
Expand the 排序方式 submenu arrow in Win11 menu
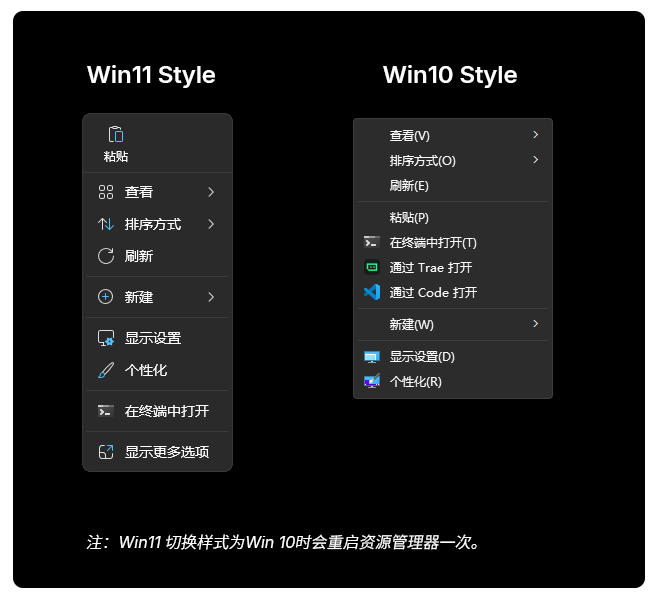pos(211,224)
